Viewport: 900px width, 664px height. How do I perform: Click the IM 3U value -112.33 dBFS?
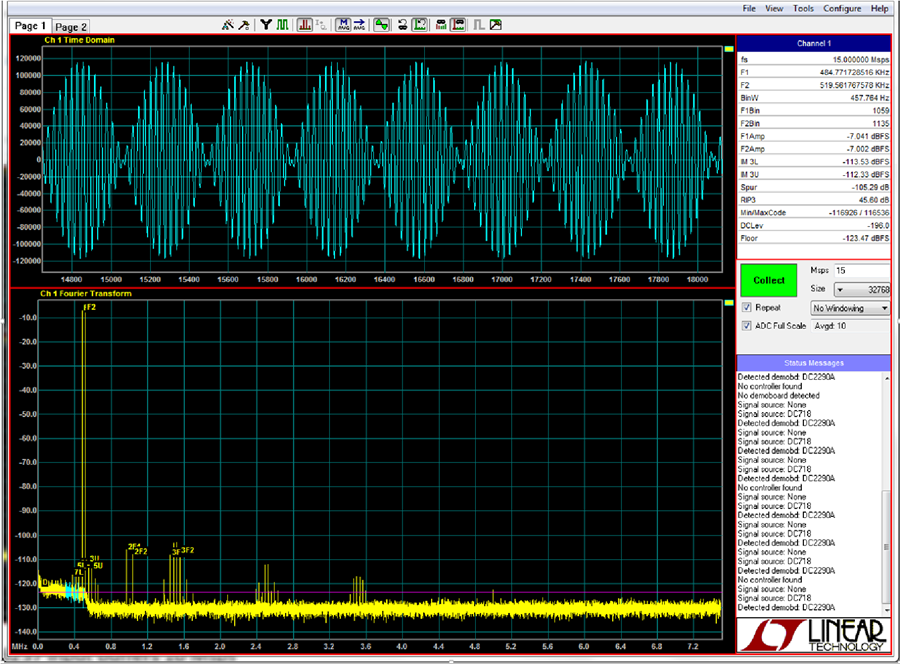click(866, 174)
